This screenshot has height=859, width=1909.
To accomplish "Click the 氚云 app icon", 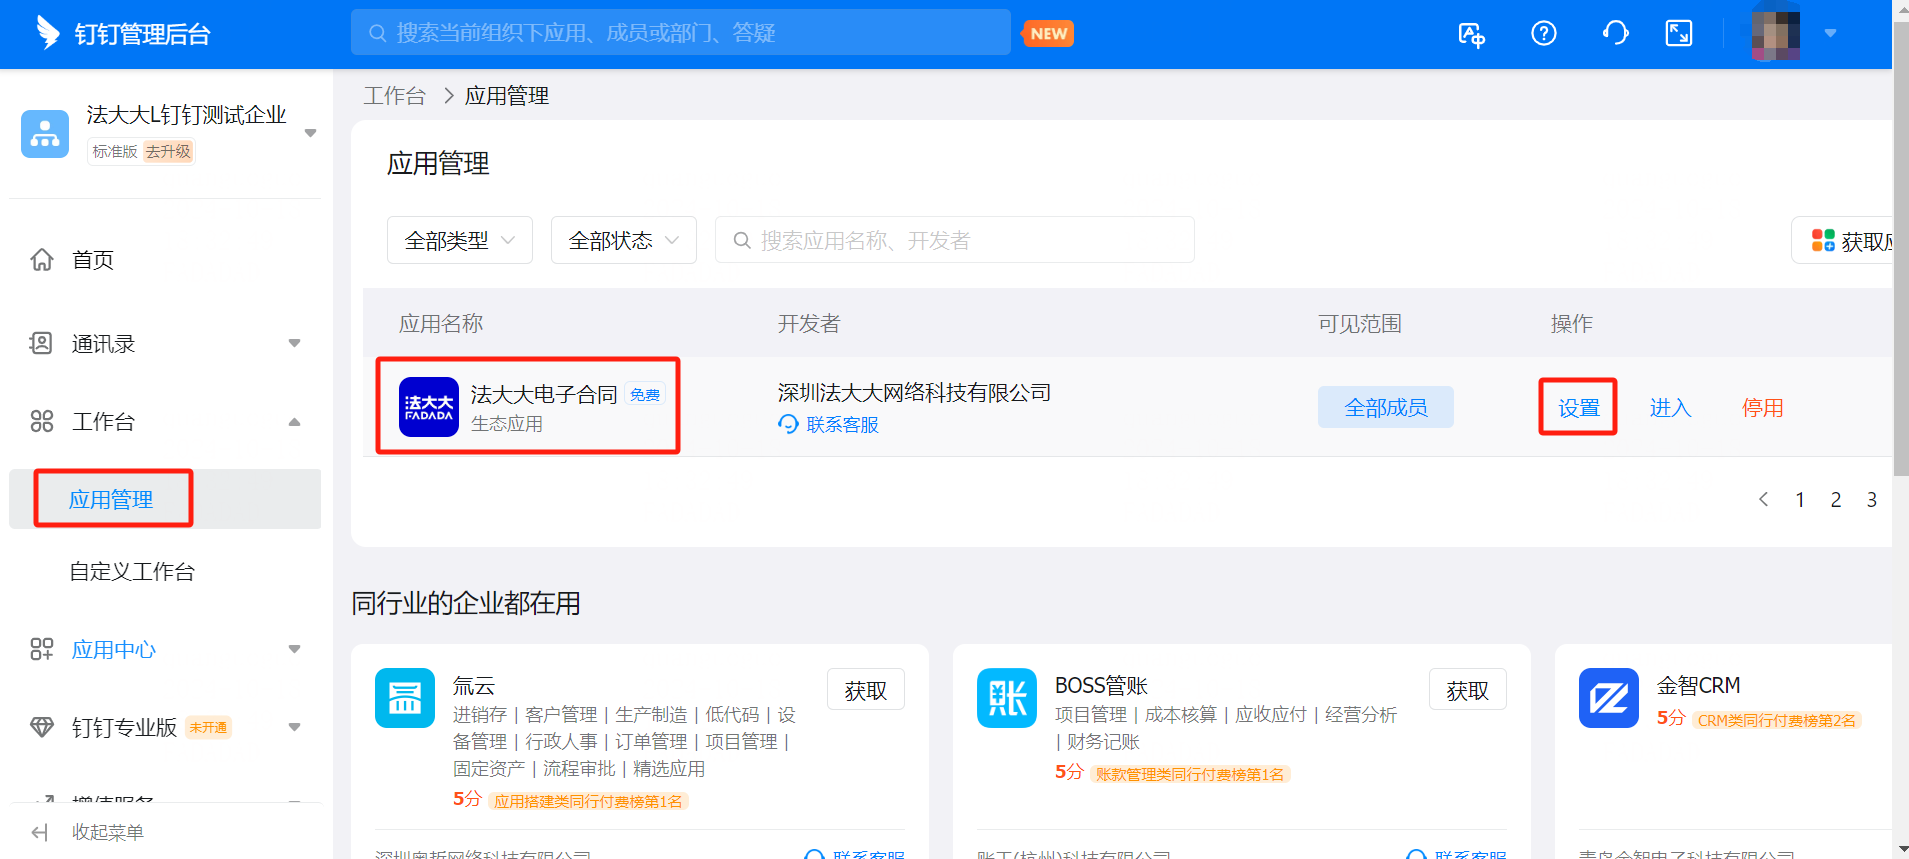I will (405, 698).
